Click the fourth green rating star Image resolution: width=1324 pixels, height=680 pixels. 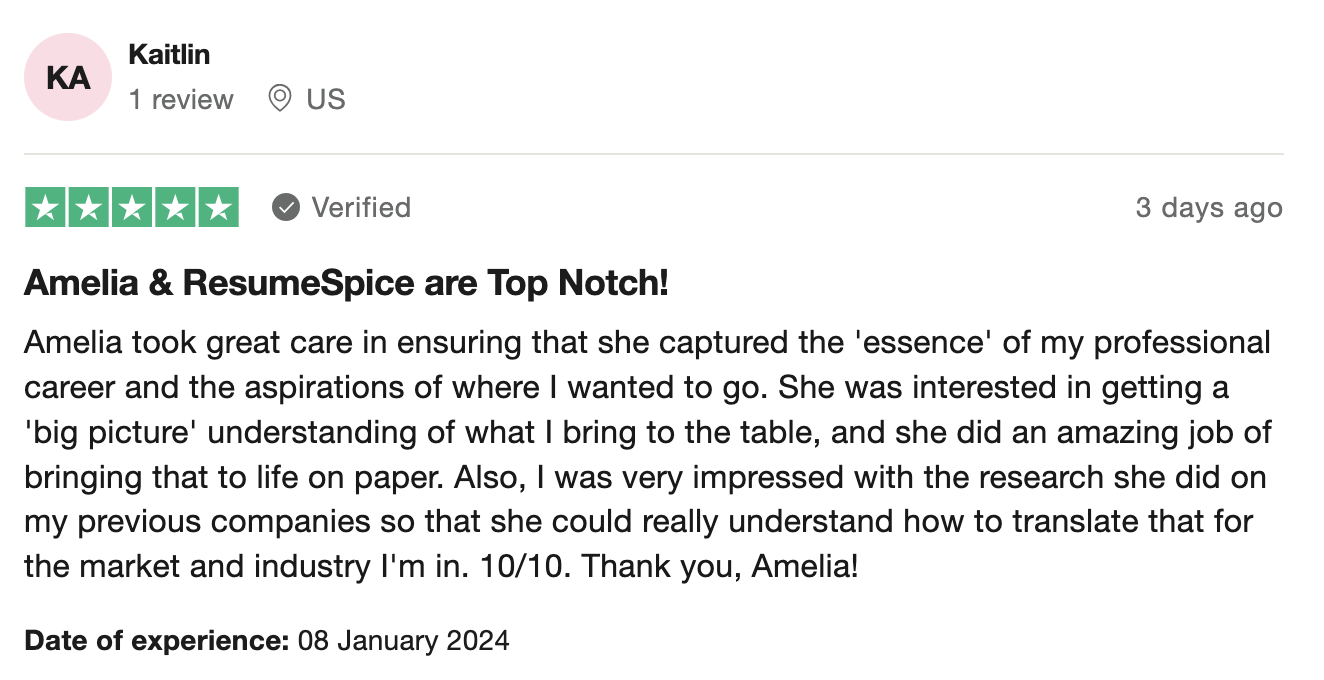pyautogui.click(x=175, y=207)
